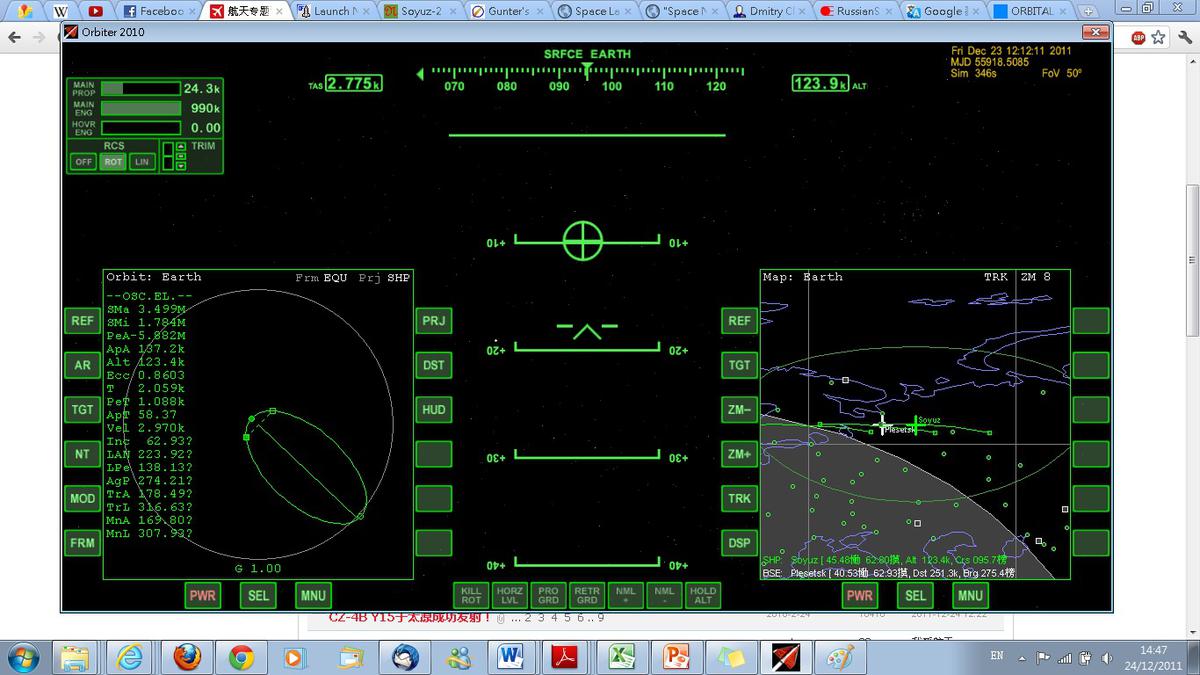Click the Orbit MFD PRJ button
This screenshot has width=1200, height=675.
(x=434, y=321)
